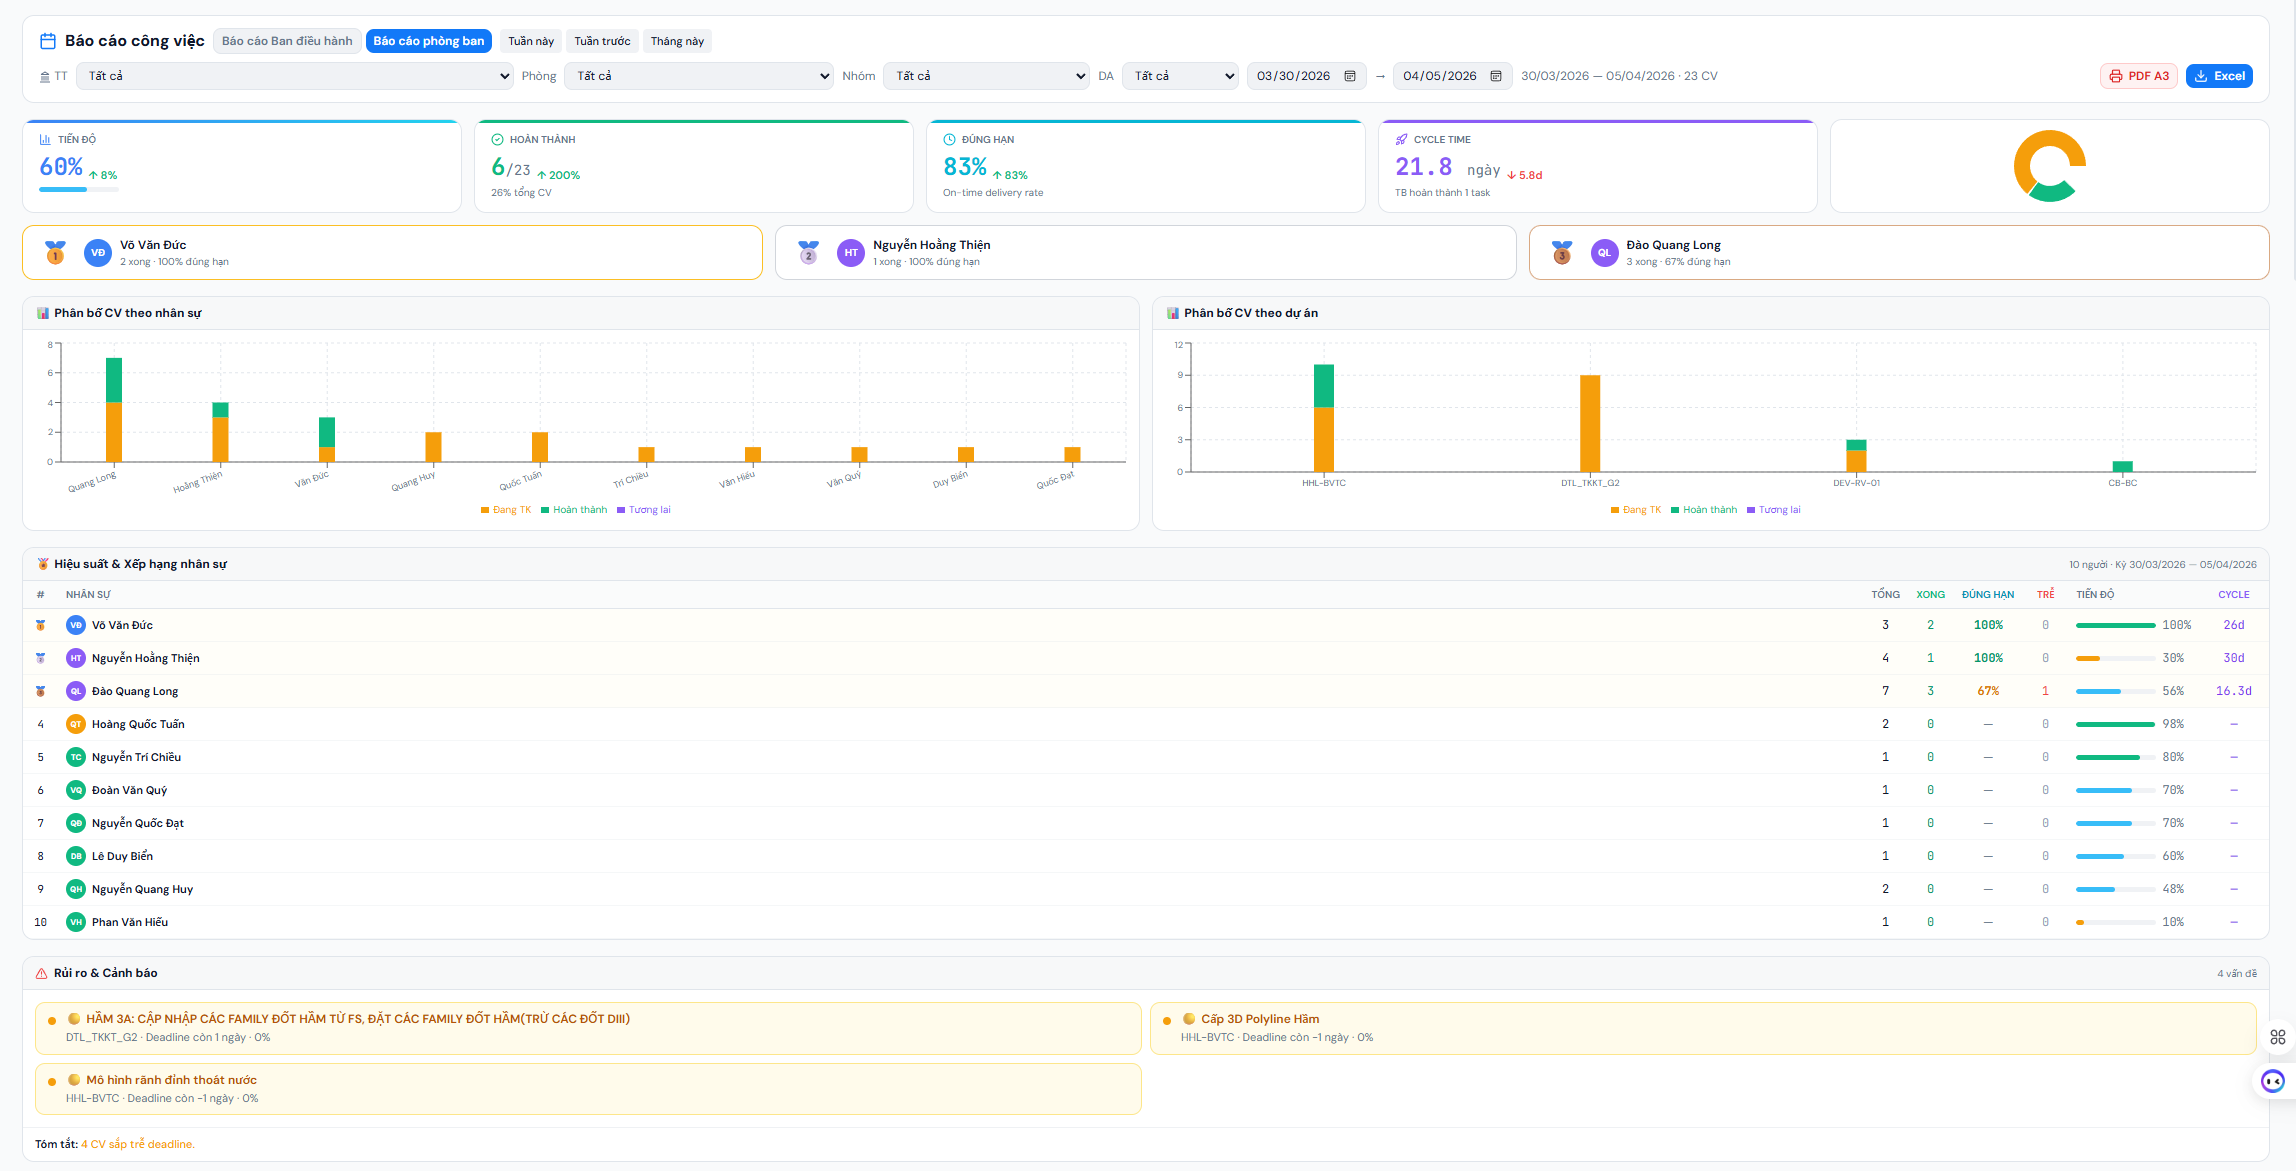Open calendar picker for end date 04/05/2026
Viewport: 2296px width, 1171px height.
[1495, 76]
